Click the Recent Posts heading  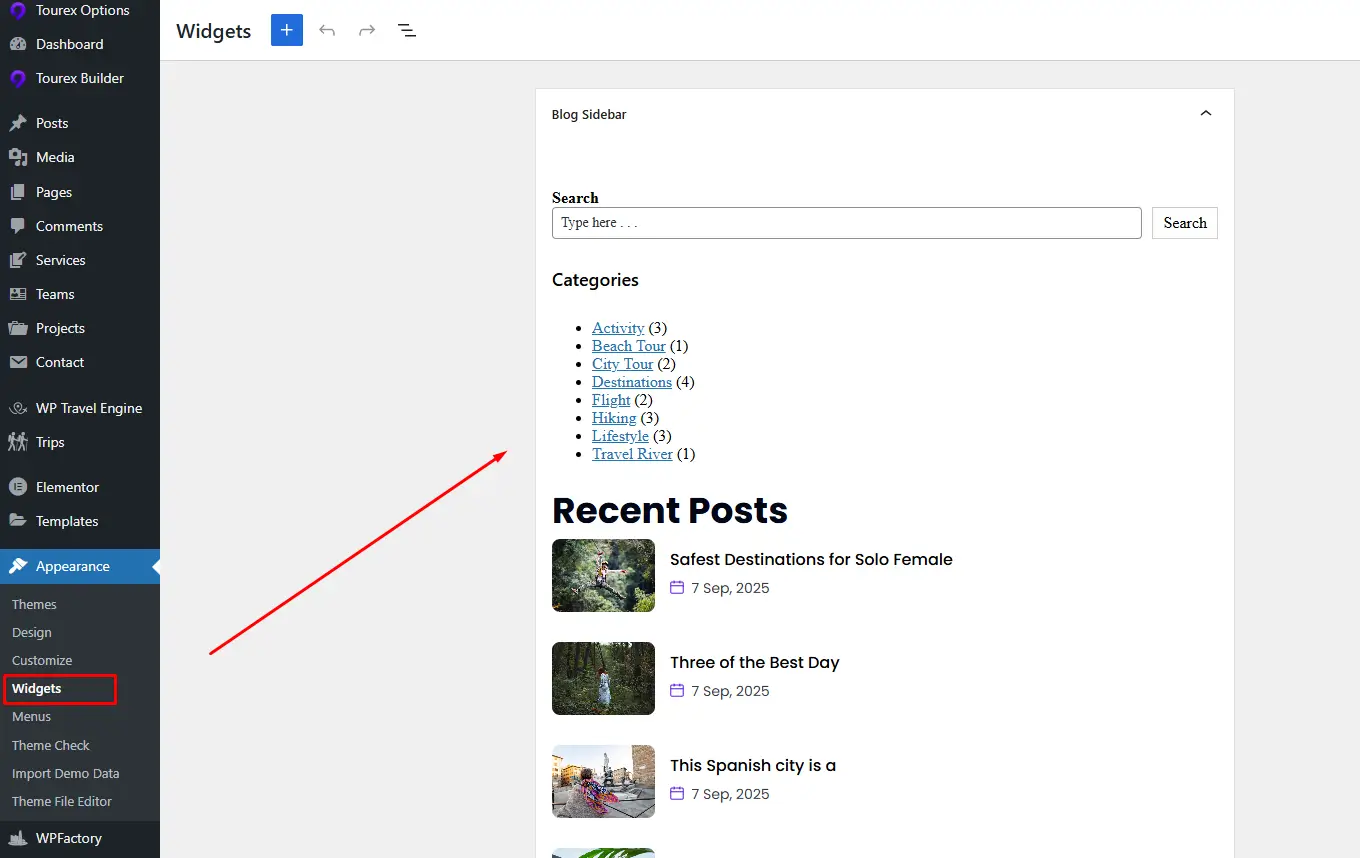coord(670,510)
